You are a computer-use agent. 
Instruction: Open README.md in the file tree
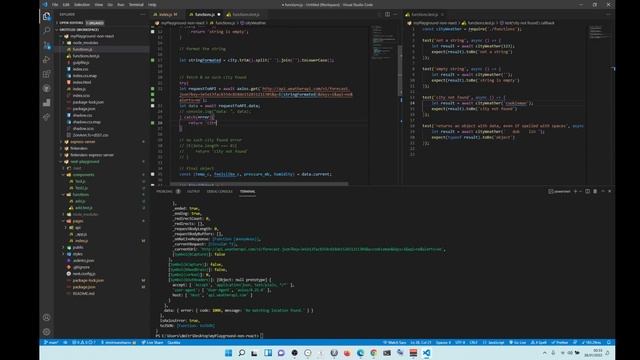point(84,293)
